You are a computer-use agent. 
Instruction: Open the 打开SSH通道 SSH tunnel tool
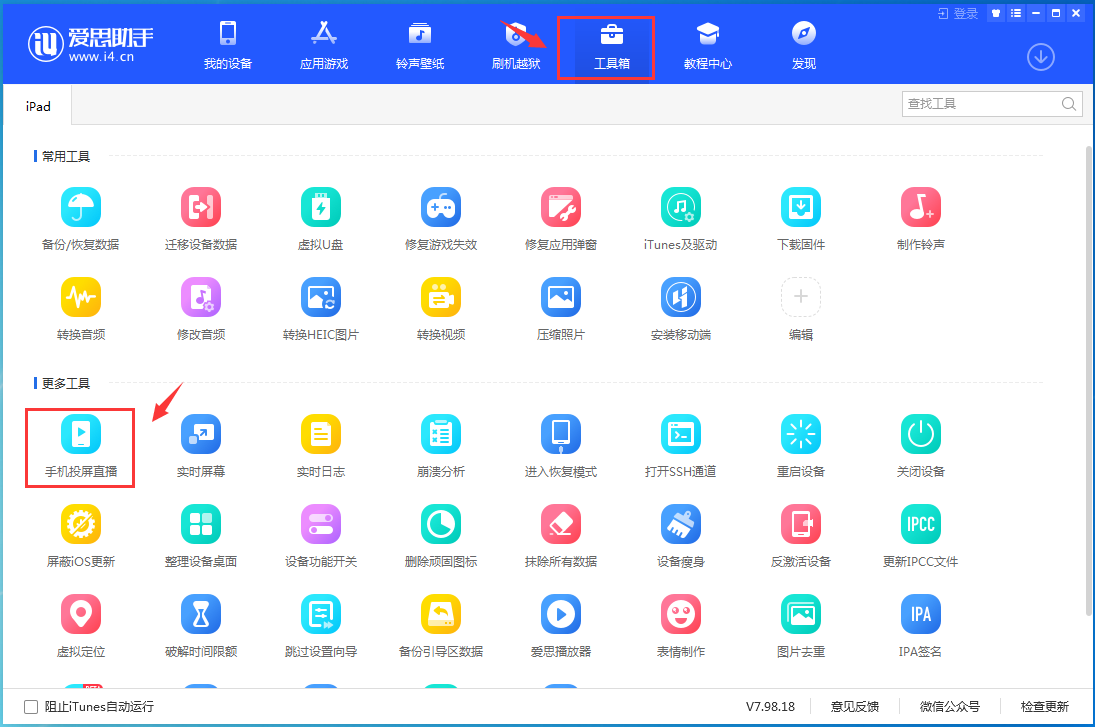(680, 445)
